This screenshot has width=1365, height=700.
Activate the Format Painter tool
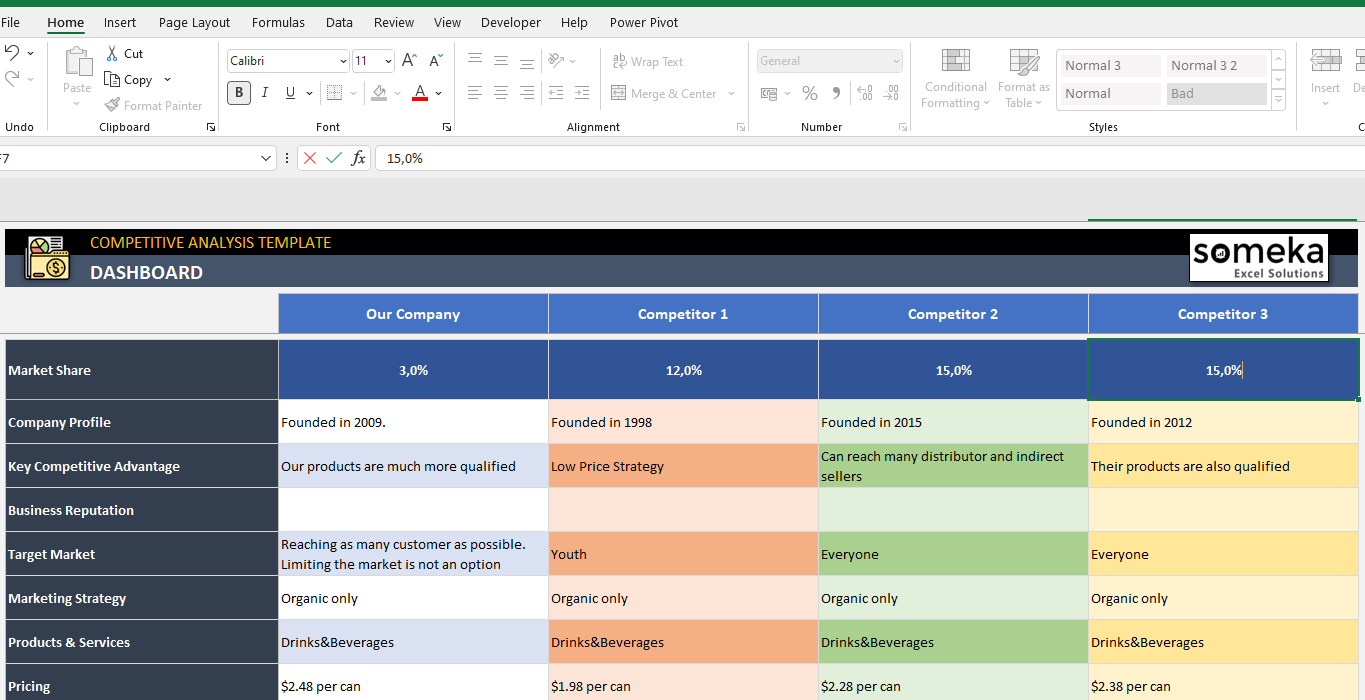(154, 105)
